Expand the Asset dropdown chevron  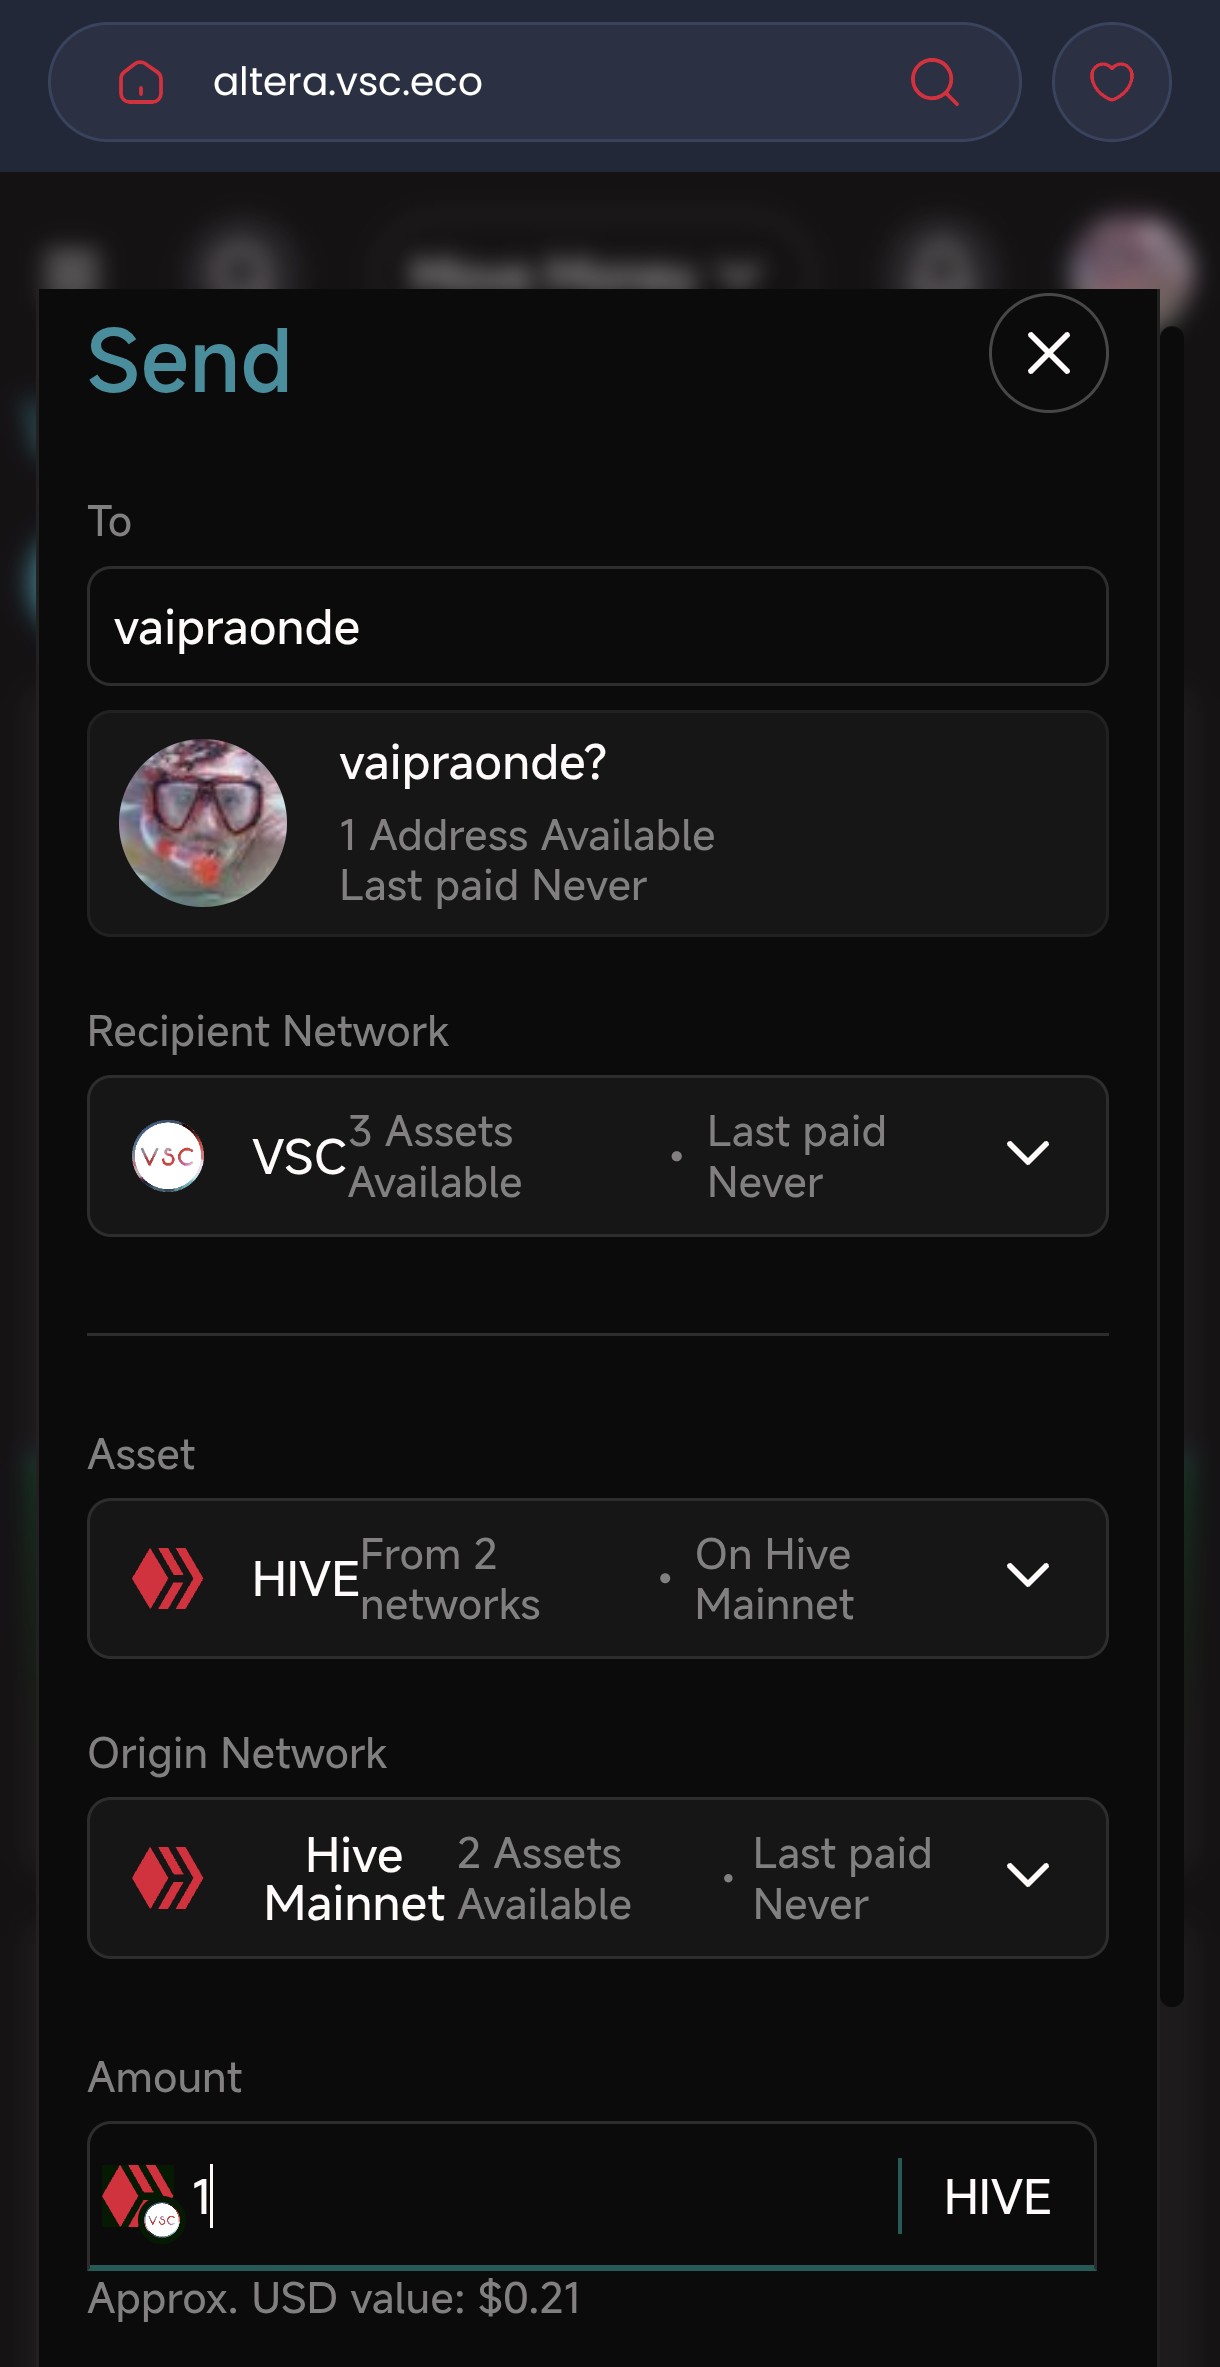pyautogui.click(x=1027, y=1575)
